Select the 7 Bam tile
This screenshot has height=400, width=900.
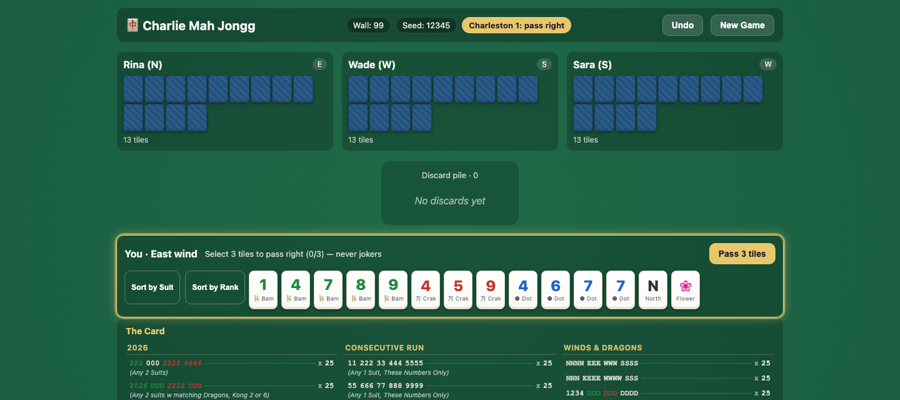coord(328,290)
